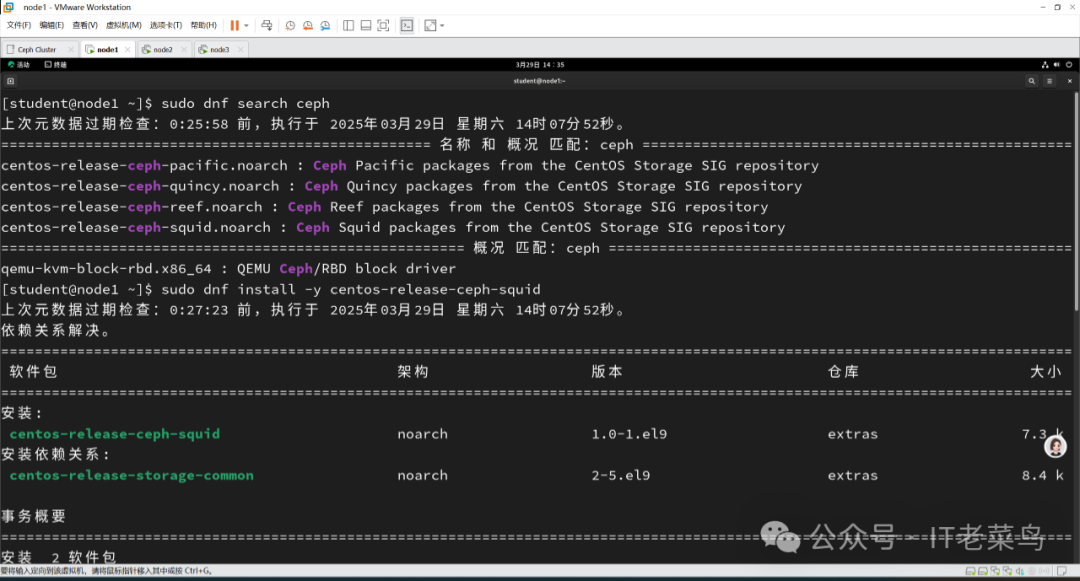Open a new terminal tab with the plus icon
The image size is (1080, 581).
[10, 81]
